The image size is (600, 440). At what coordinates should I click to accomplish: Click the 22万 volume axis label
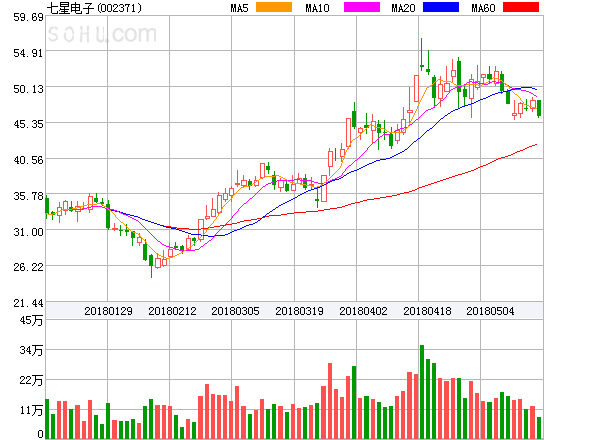tap(31, 380)
